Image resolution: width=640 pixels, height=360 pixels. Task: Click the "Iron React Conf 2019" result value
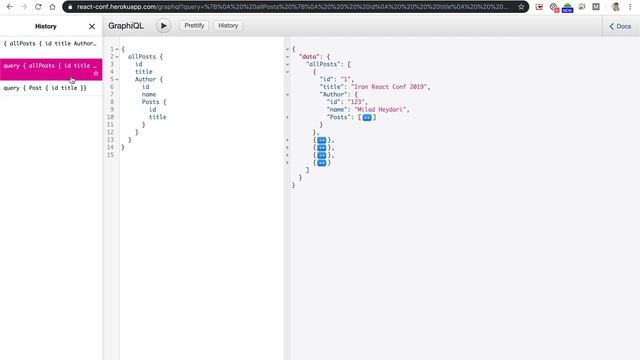[390, 87]
